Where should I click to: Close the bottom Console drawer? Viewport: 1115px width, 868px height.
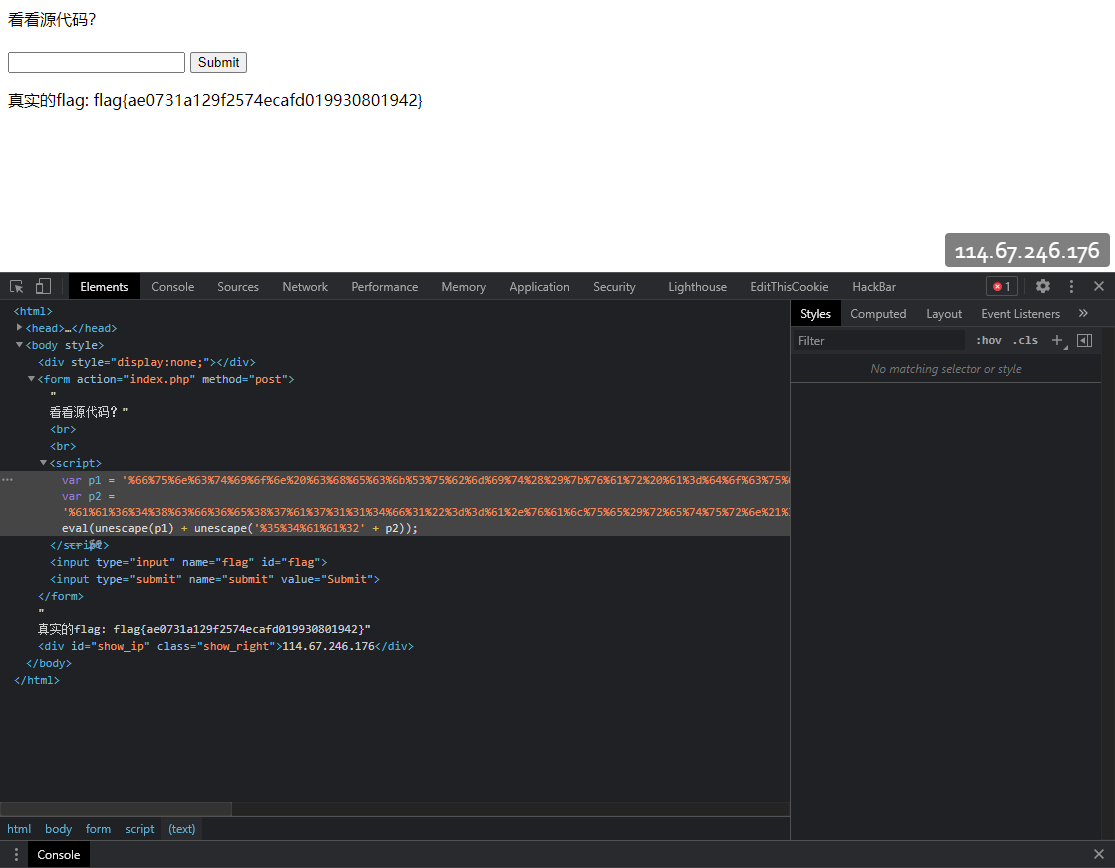(1099, 854)
